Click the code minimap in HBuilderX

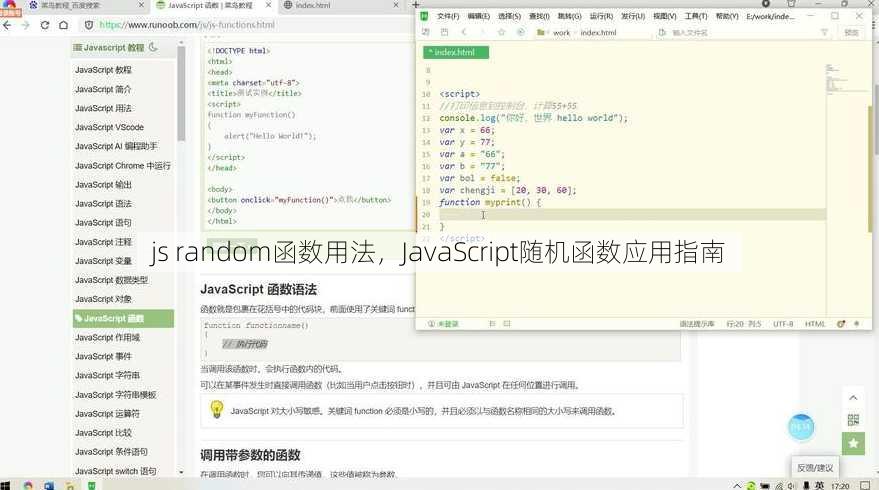coord(846,78)
